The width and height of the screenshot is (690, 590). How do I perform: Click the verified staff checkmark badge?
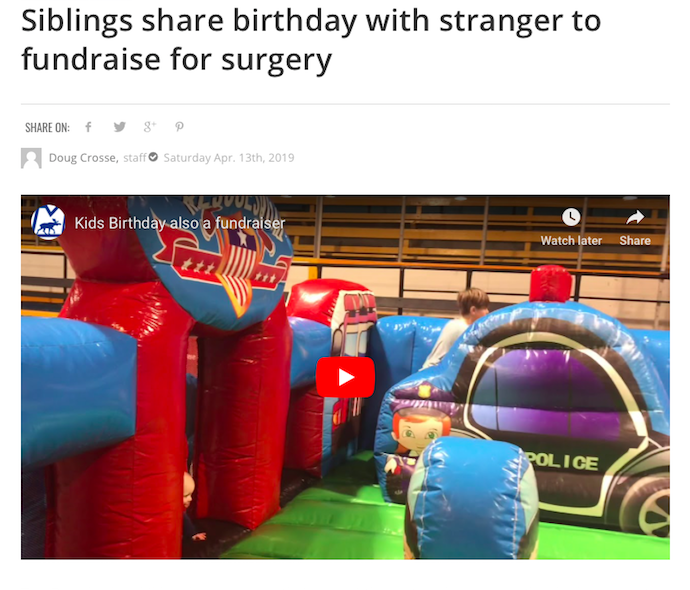click(153, 157)
